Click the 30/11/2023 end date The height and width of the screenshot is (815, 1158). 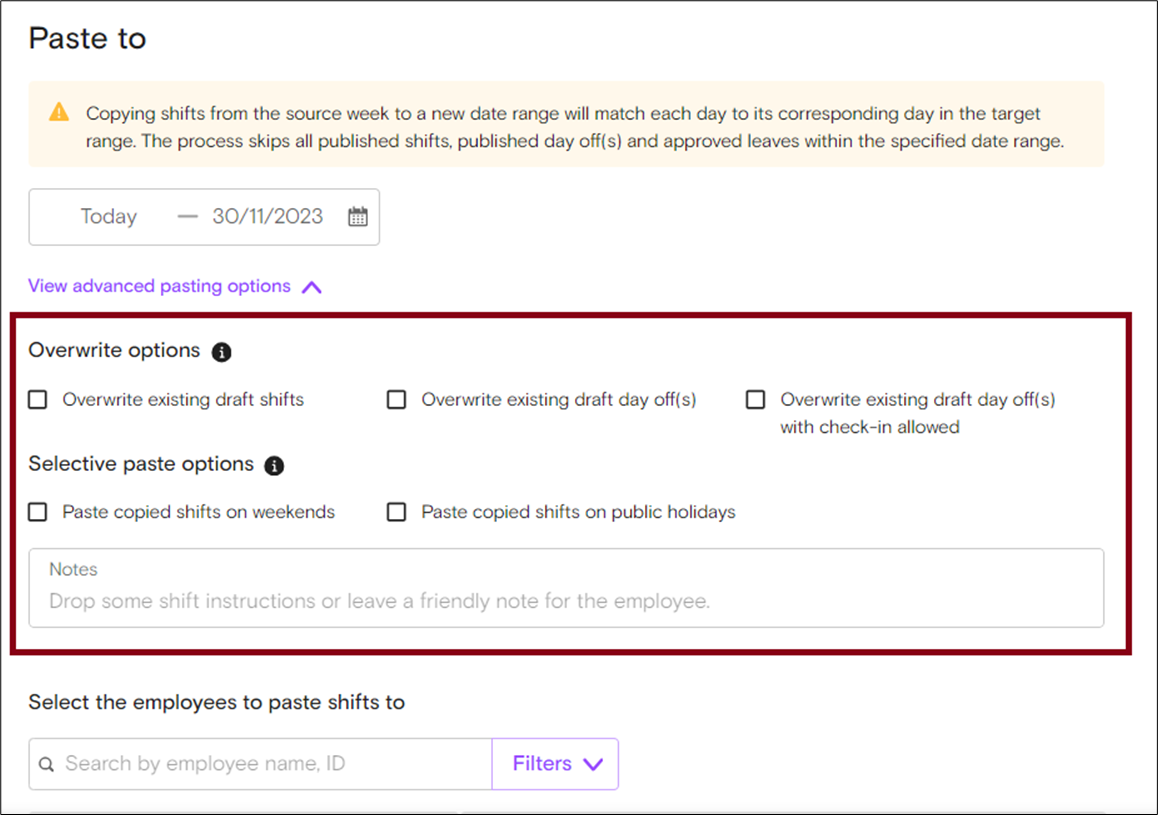267,217
